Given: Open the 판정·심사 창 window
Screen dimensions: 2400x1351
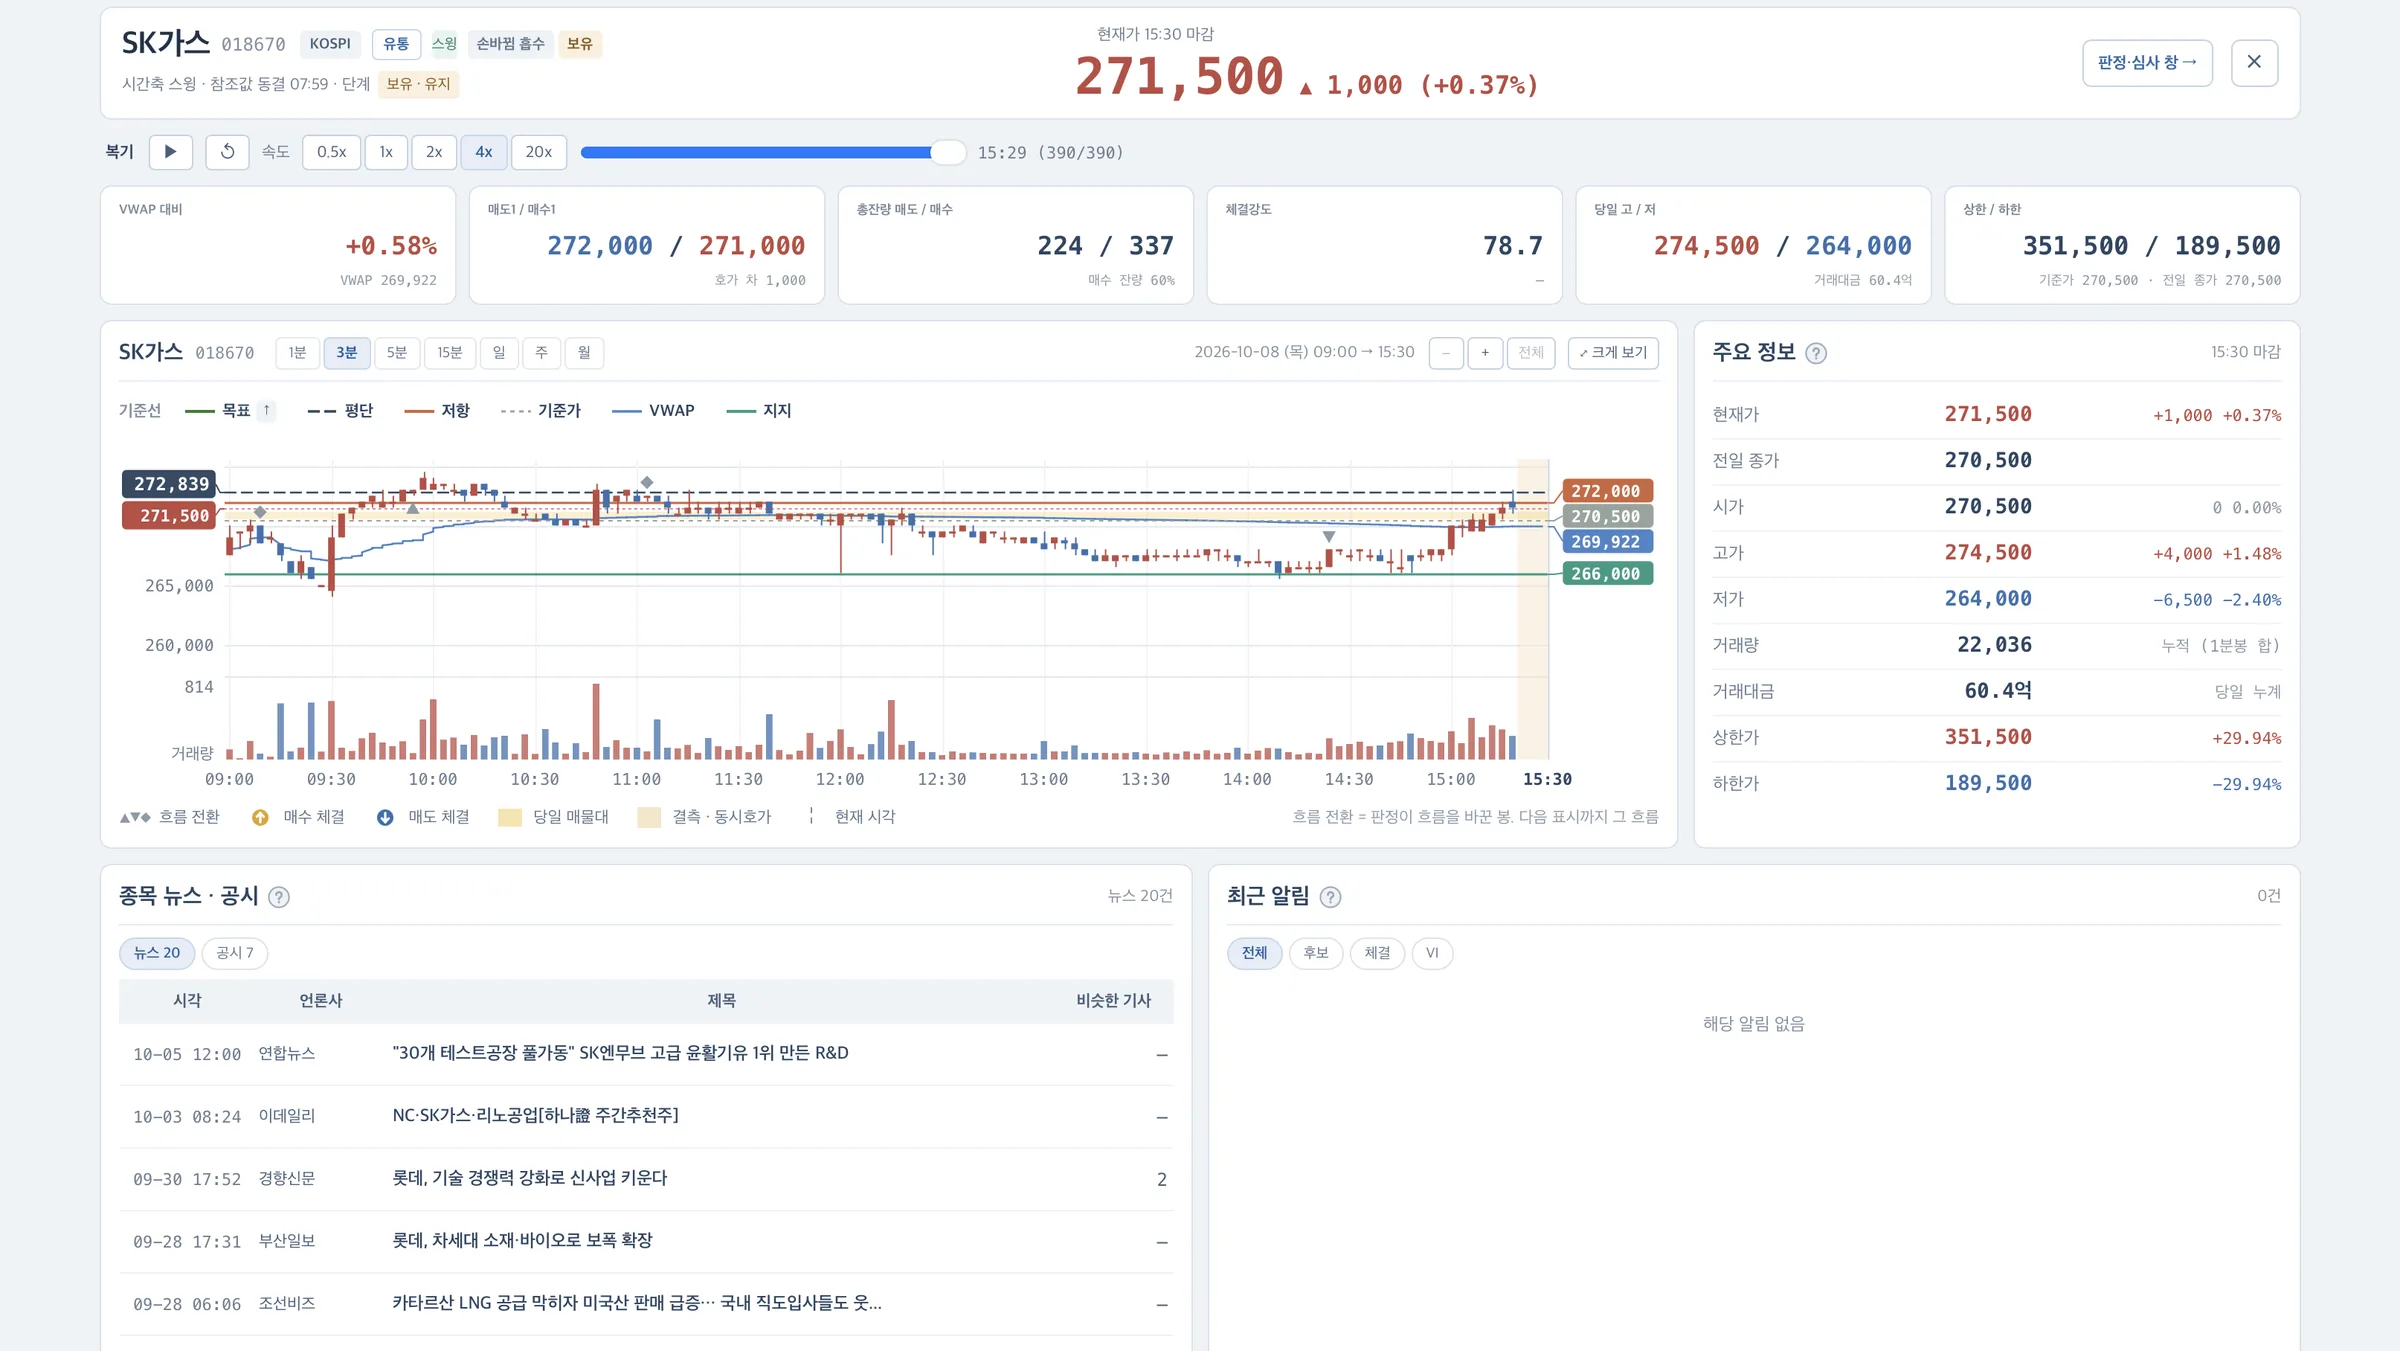Looking at the screenshot, I should click(x=2147, y=63).
